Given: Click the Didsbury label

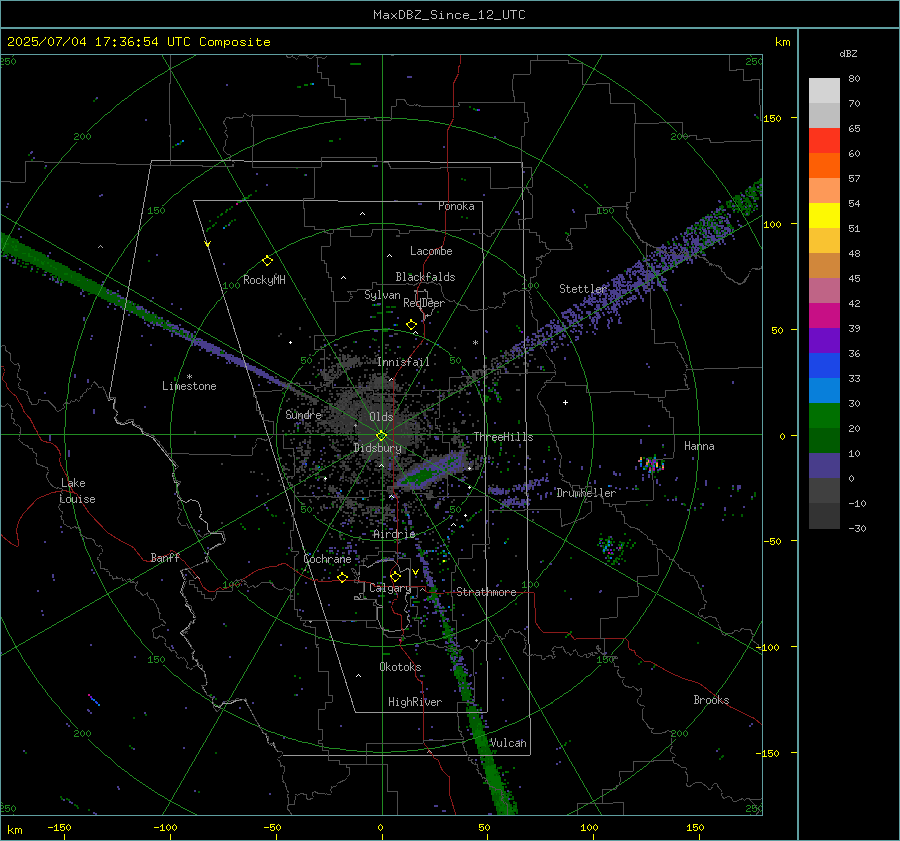Looking at the screenshot, I should [377, 448].
